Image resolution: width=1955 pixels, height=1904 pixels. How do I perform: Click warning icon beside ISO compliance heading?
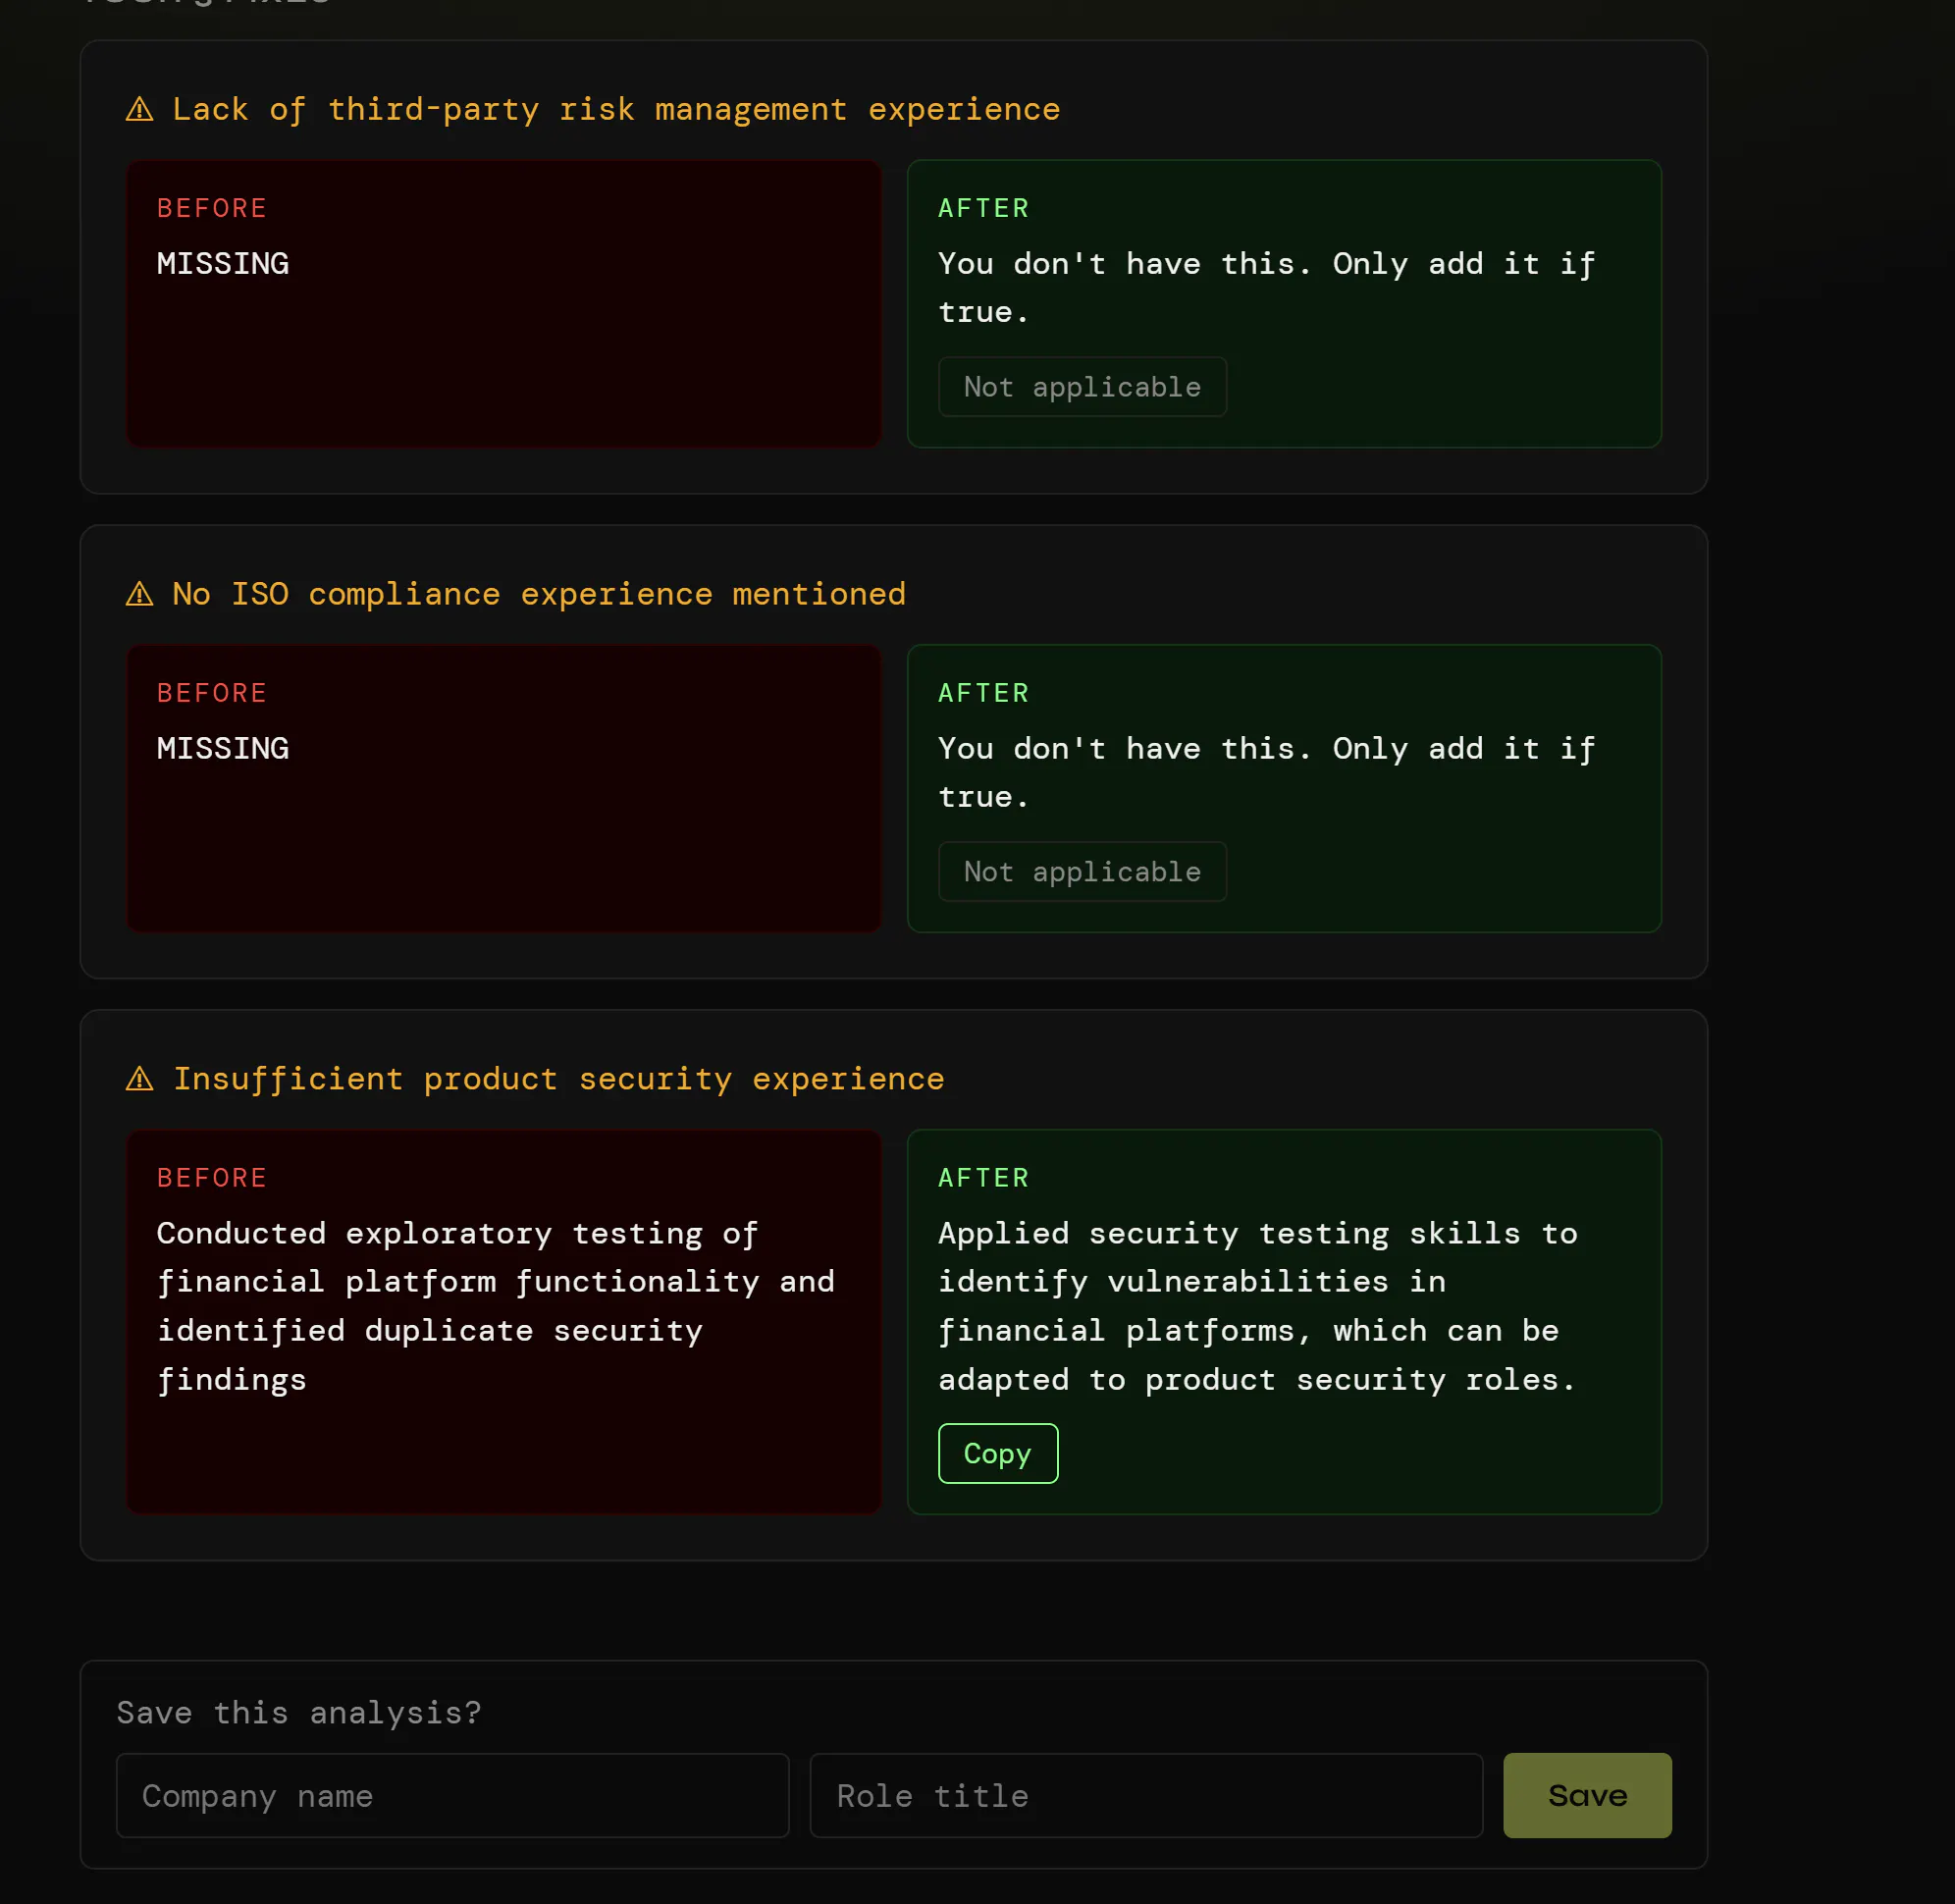point(139,594)
